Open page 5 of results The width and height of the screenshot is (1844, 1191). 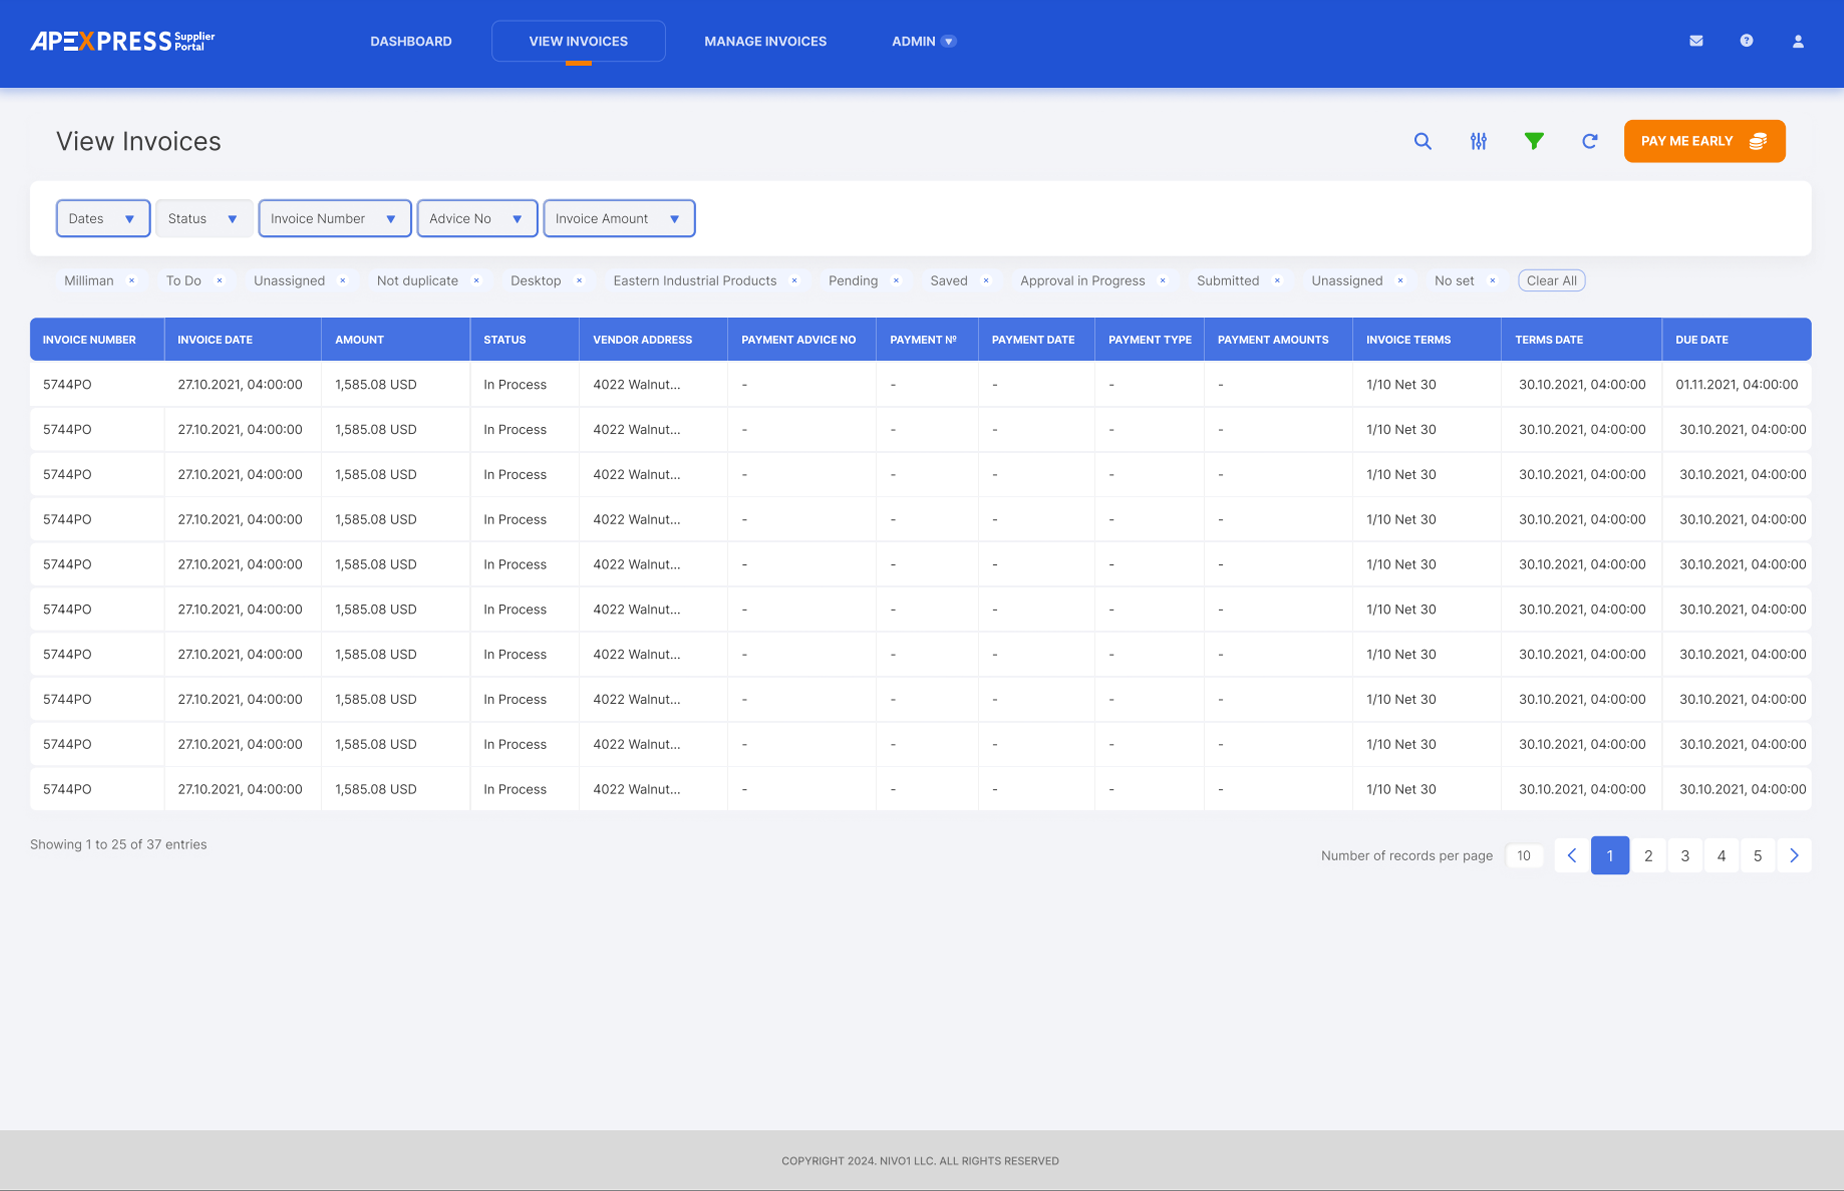click(x=1757, y=855)
